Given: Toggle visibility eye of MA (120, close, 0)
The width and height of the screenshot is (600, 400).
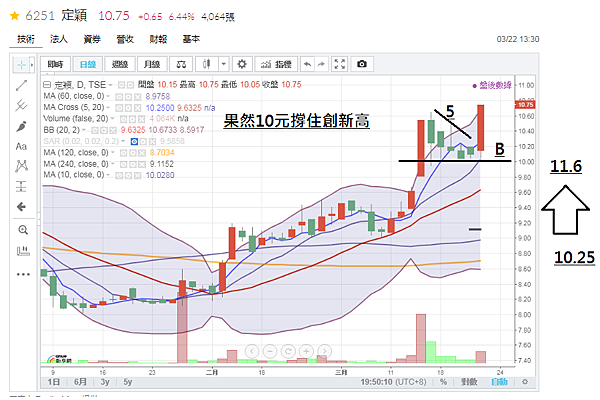Looking at the screenshot, I should point(124,153).
